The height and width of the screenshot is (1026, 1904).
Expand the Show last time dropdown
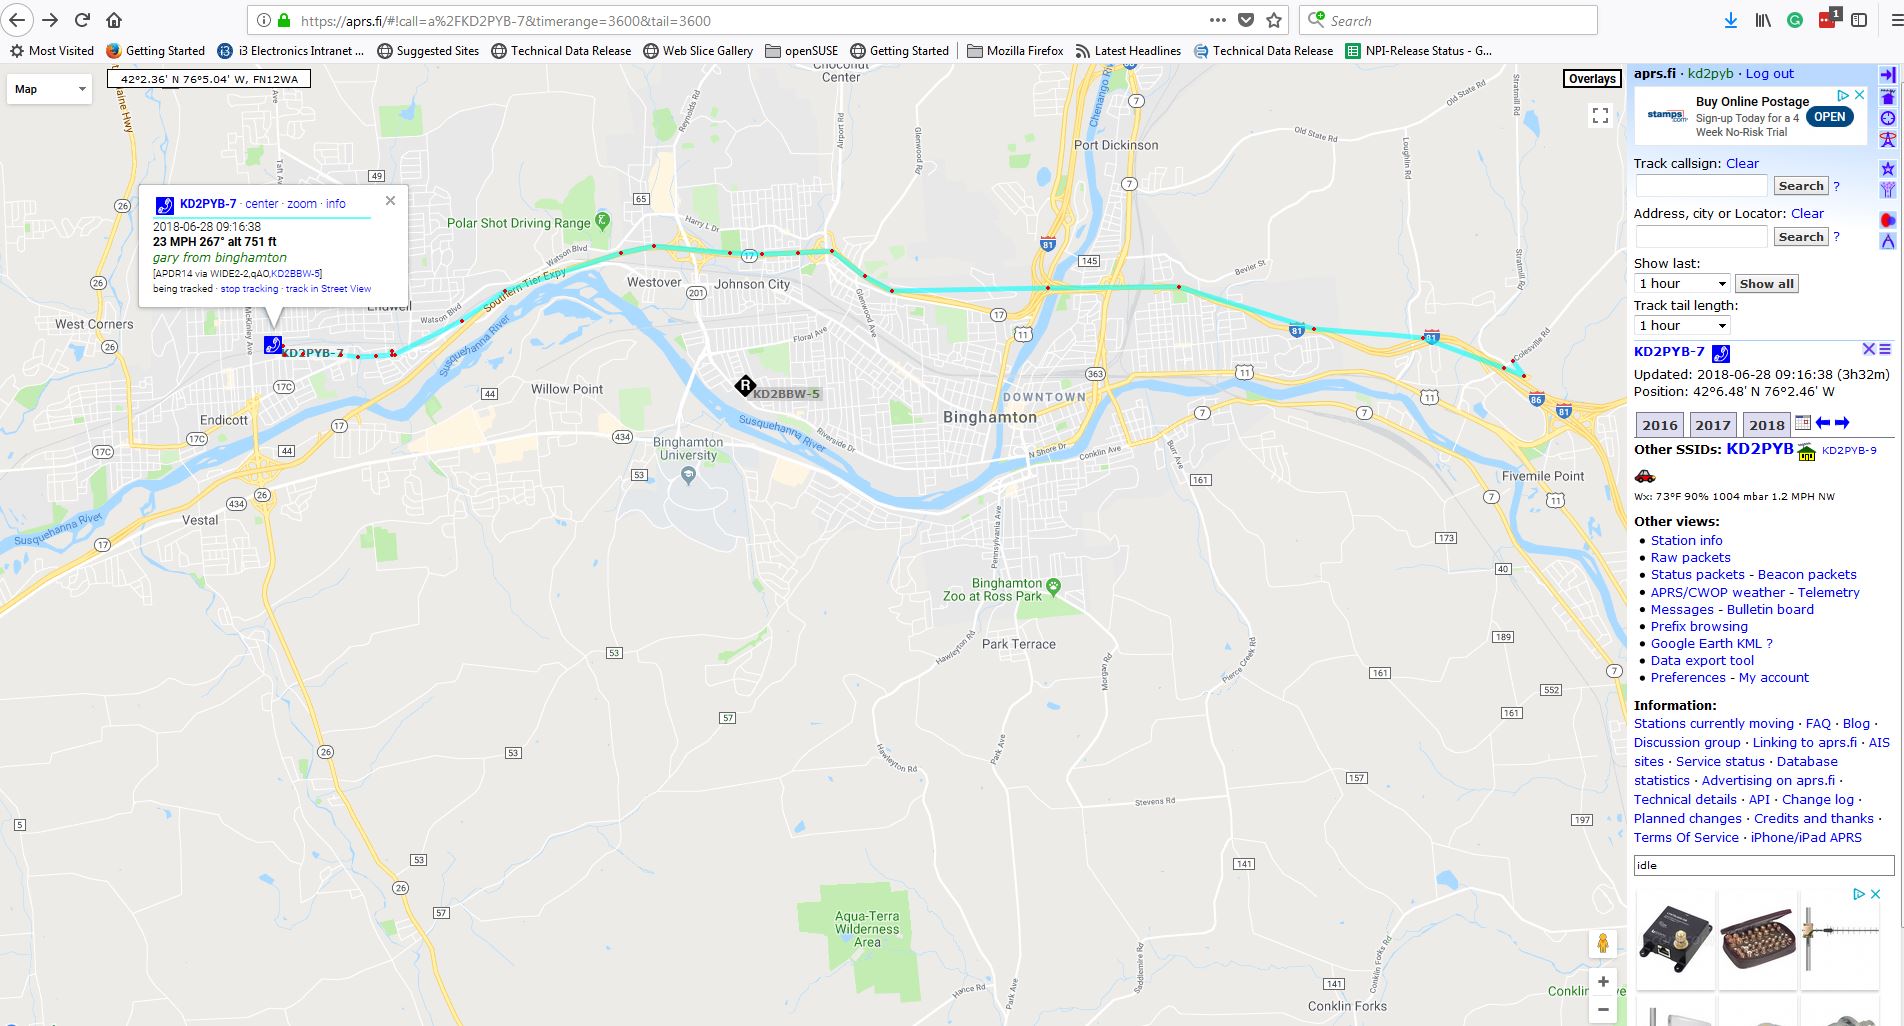[1682, 284]
